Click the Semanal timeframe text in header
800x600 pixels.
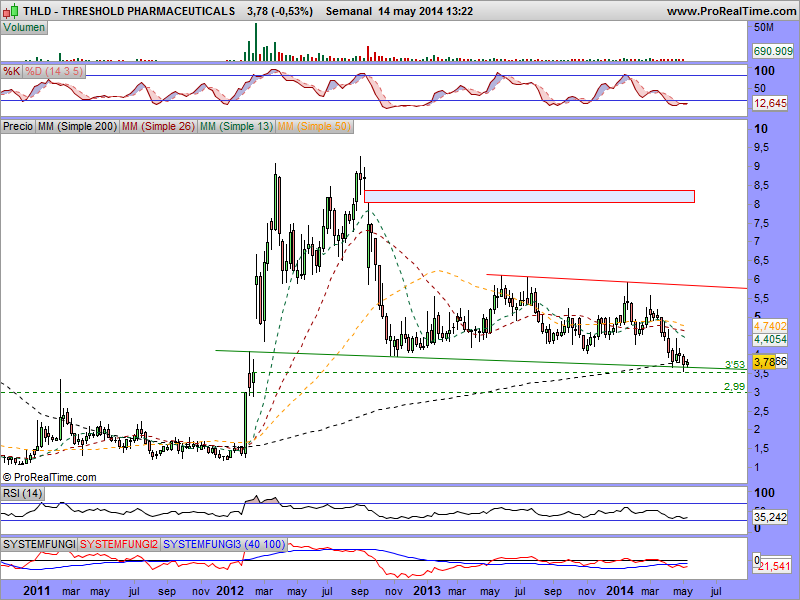pyautogui.click(x=348, y=11)
